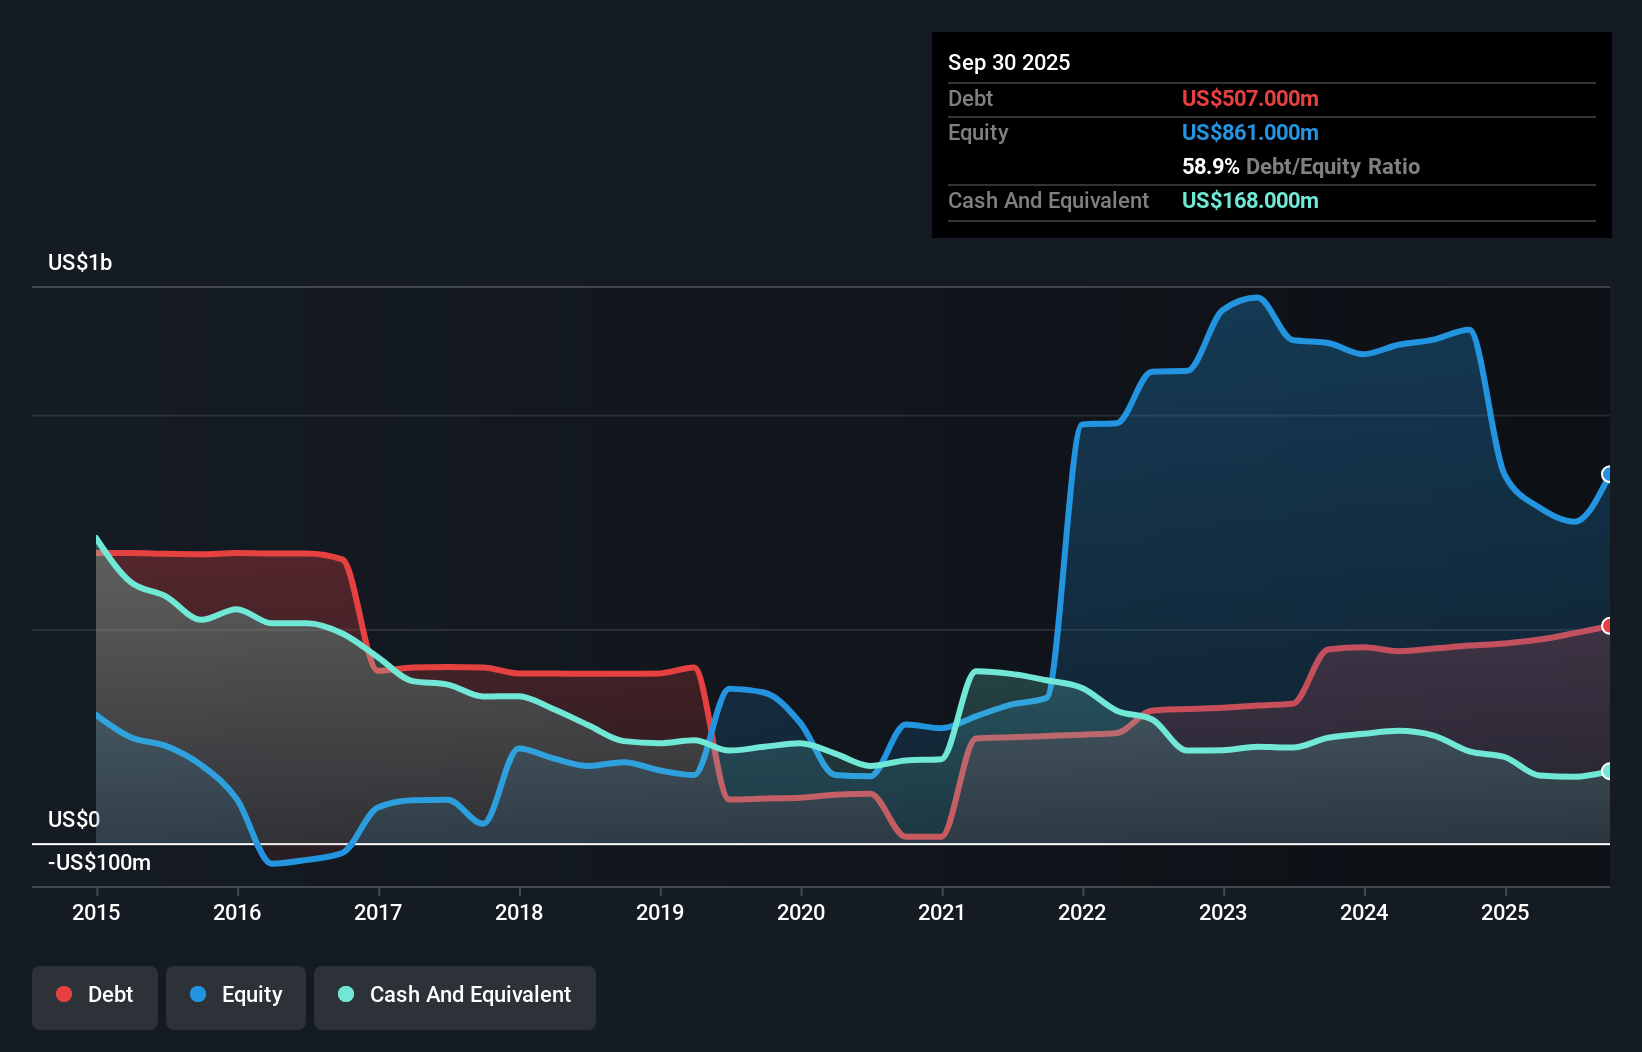Click the red Debt legend dot
Image resolution: width=1642 pixels, height=1052 pixels.
pyautogui.click(x=63, y=994)
